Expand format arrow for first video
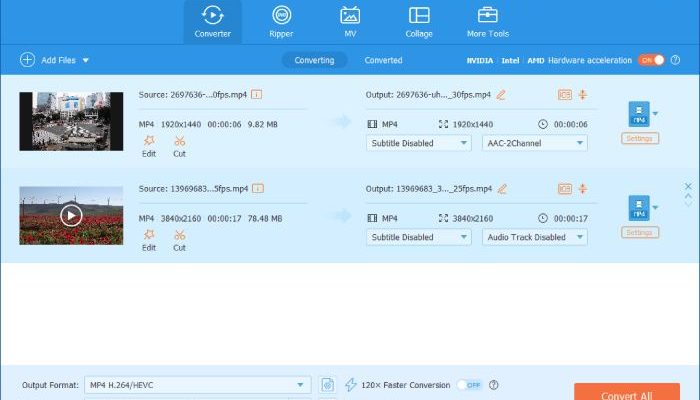This screenshot has width=700, height=400. 655,113
